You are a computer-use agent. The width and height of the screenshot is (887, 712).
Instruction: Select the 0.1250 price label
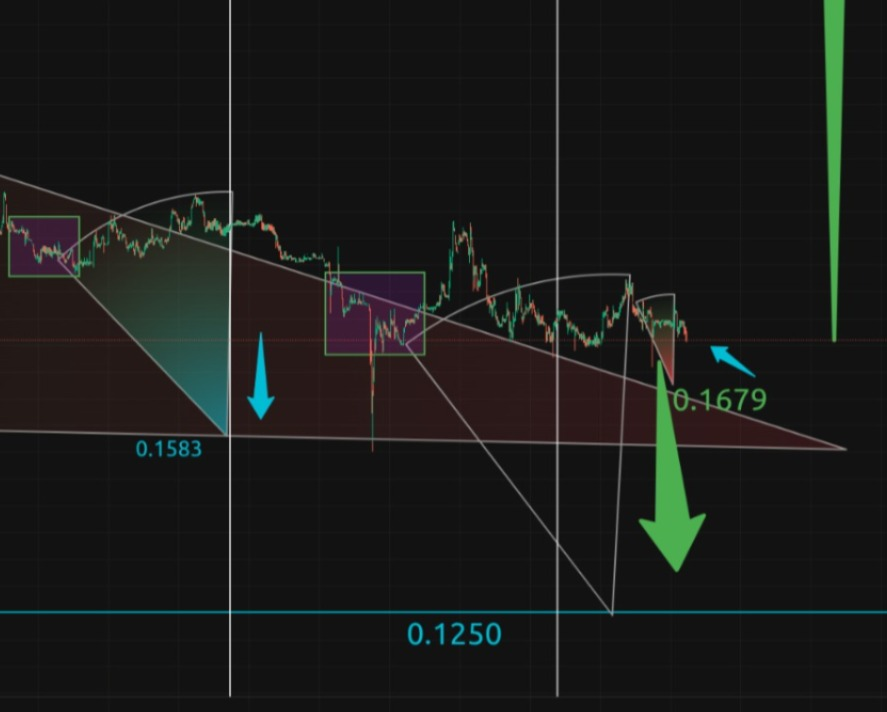(454, 634)
